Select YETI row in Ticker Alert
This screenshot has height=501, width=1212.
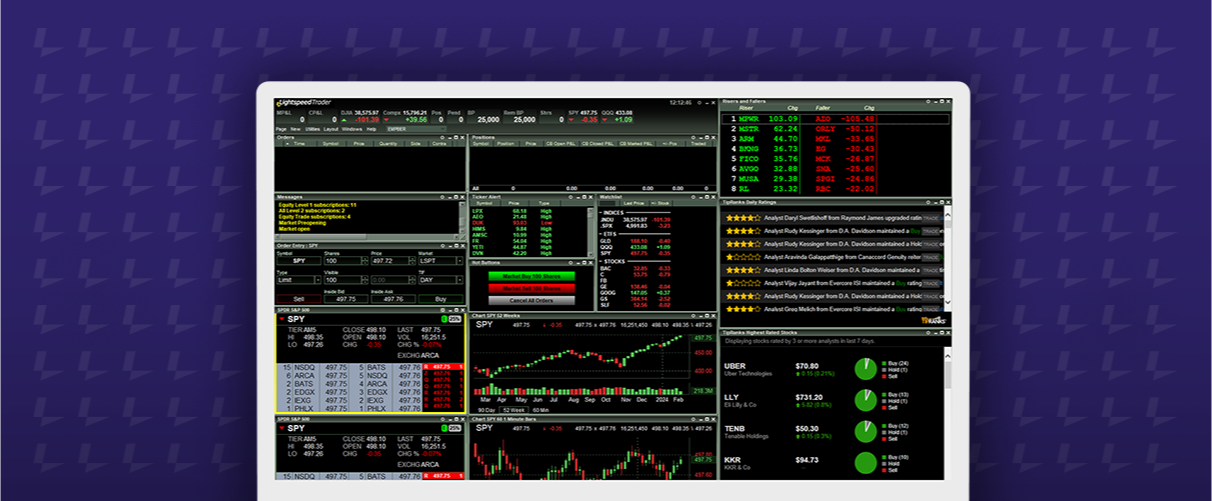[529, 247]
